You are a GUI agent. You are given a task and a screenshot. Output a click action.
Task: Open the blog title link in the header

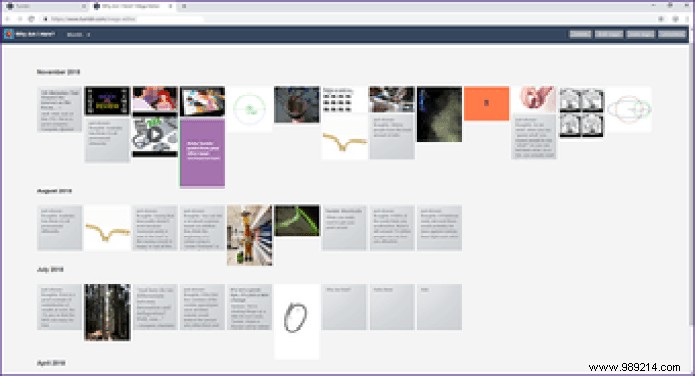[x=35, y=34]
